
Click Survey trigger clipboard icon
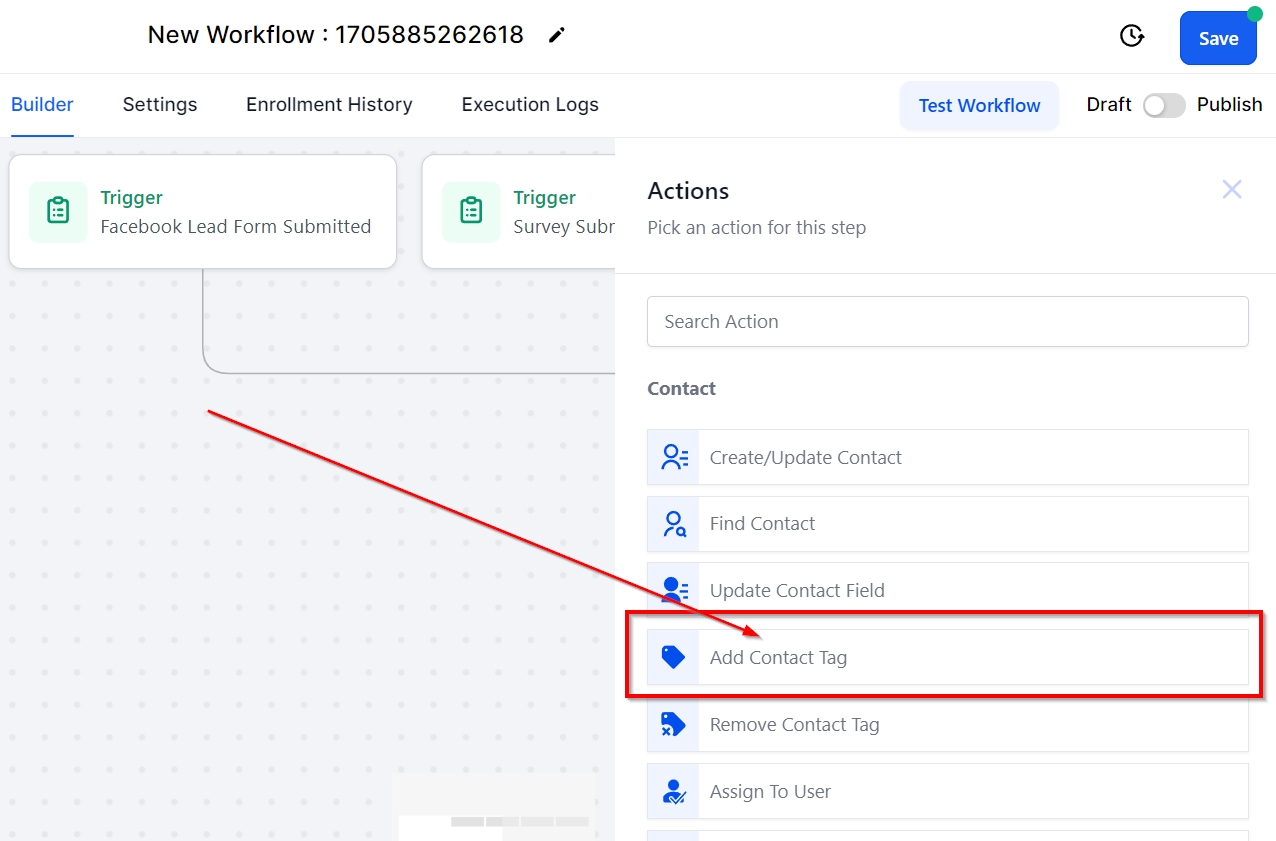[471, 212]
